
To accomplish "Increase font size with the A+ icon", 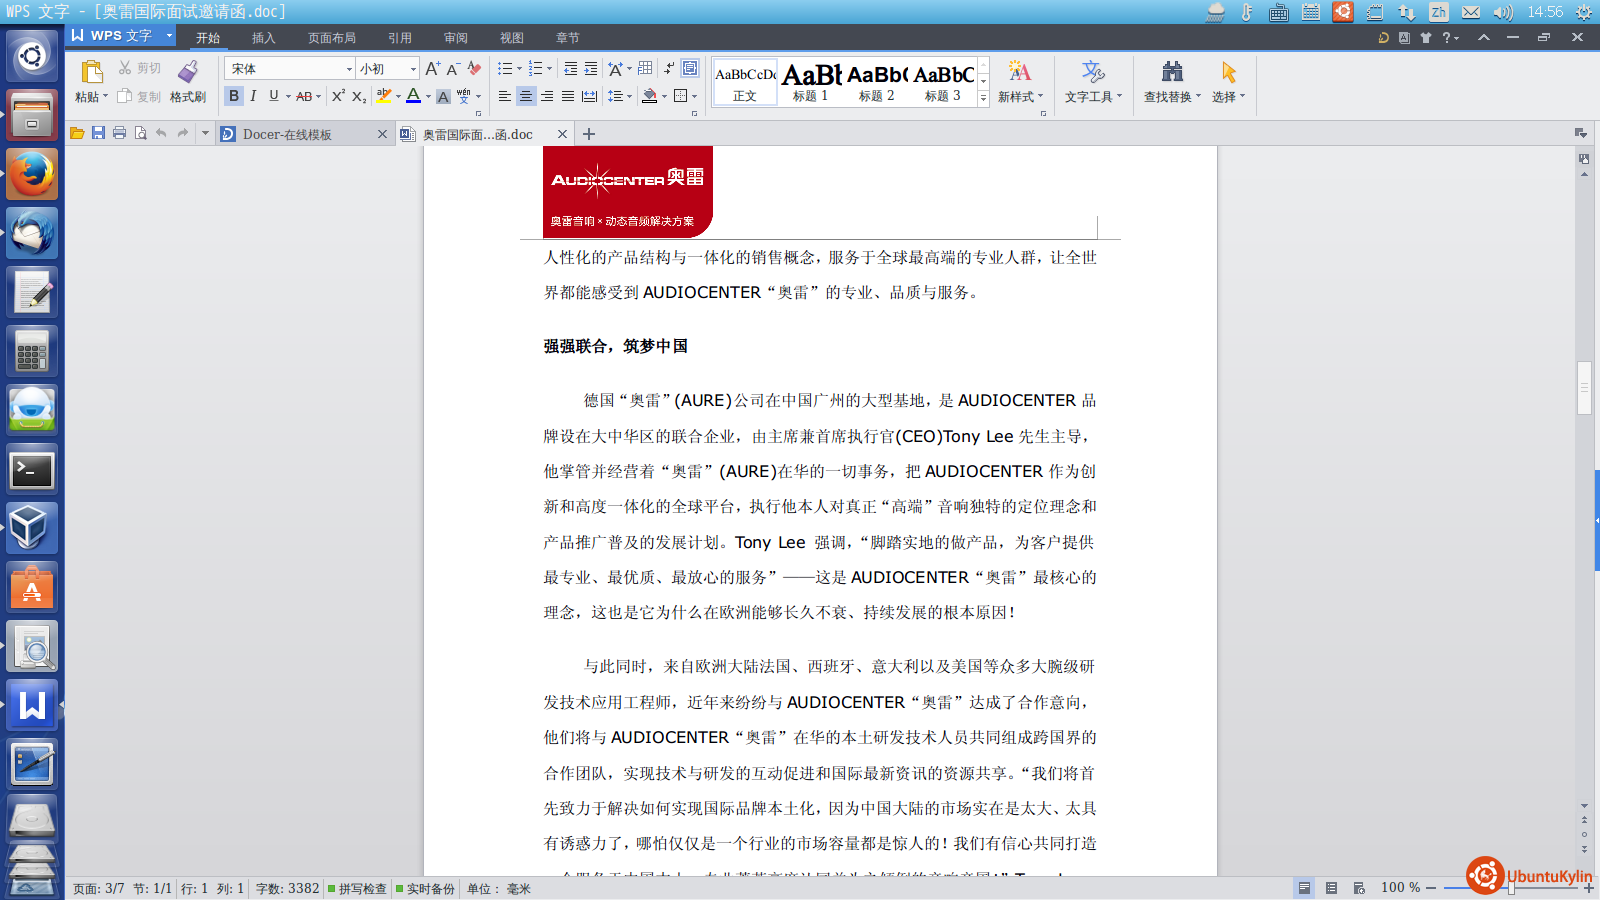I will 432,68.
